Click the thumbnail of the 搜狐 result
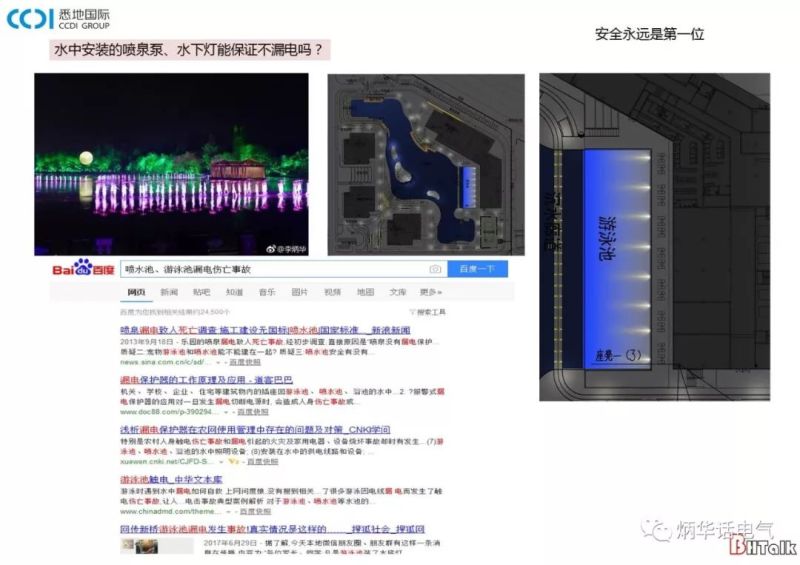The image size is (800, 565). coord(157,546)
